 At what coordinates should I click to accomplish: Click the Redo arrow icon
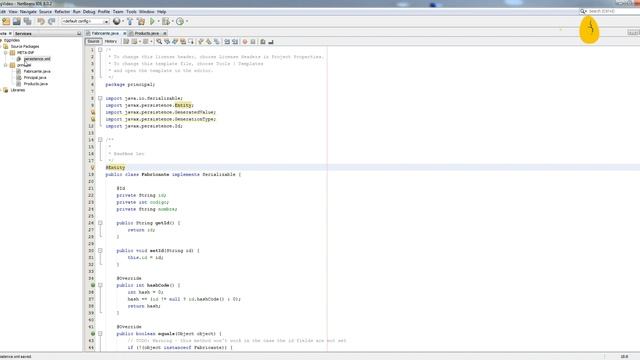click(x=51, y=21)
